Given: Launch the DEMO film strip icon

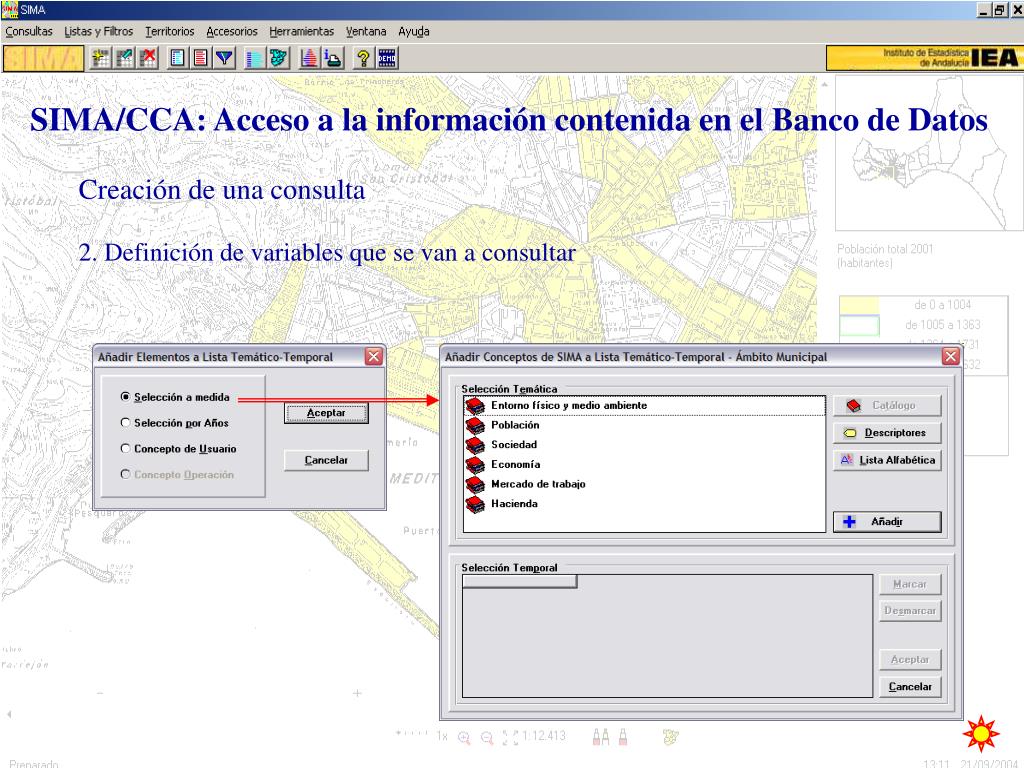Looking at the screenshot, I should tap(387, 58).
